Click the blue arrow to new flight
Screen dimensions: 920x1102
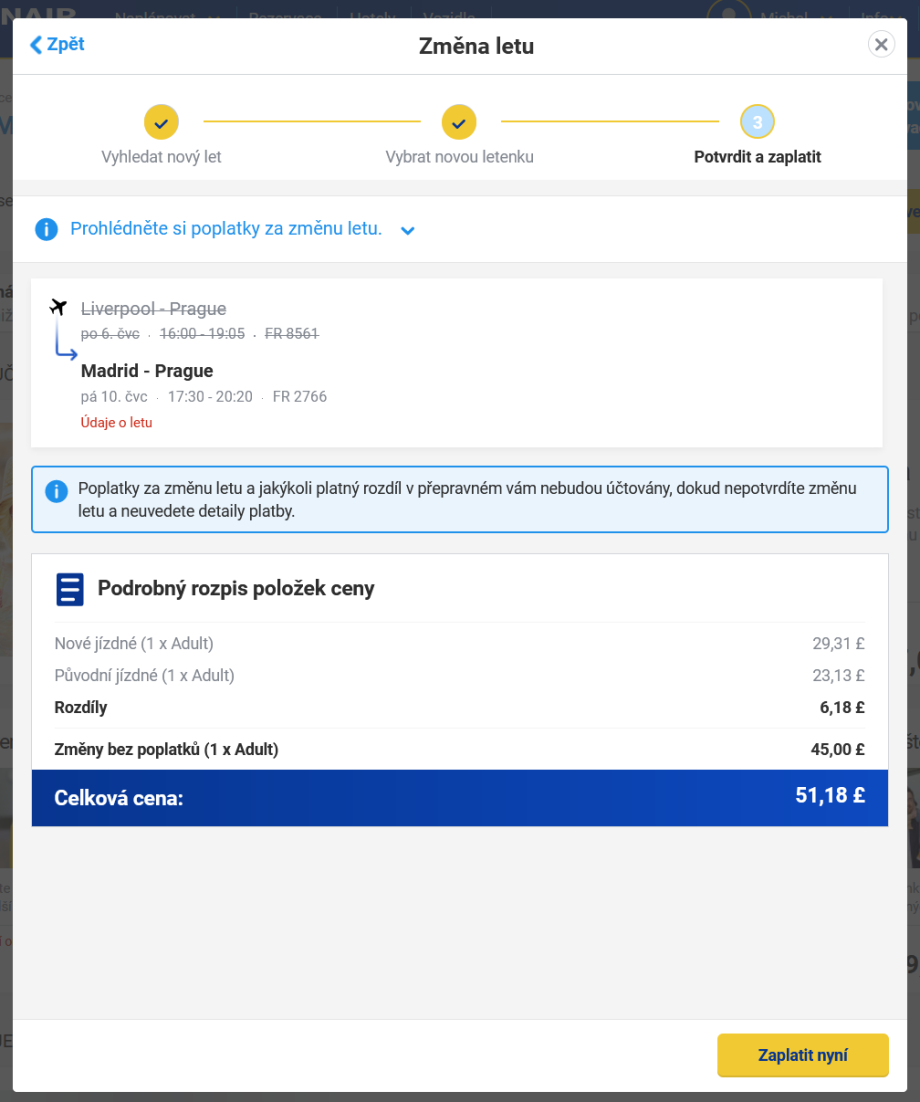(65, 346)
